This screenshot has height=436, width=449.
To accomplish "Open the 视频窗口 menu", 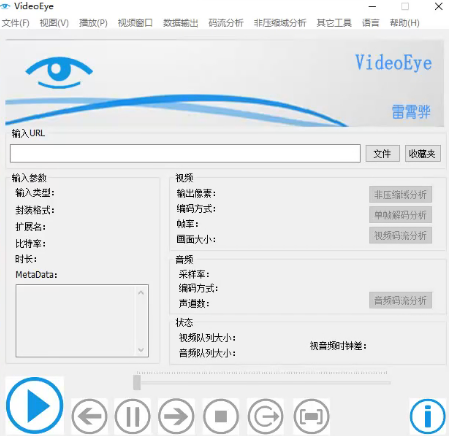I will click(x=135, y=23).
